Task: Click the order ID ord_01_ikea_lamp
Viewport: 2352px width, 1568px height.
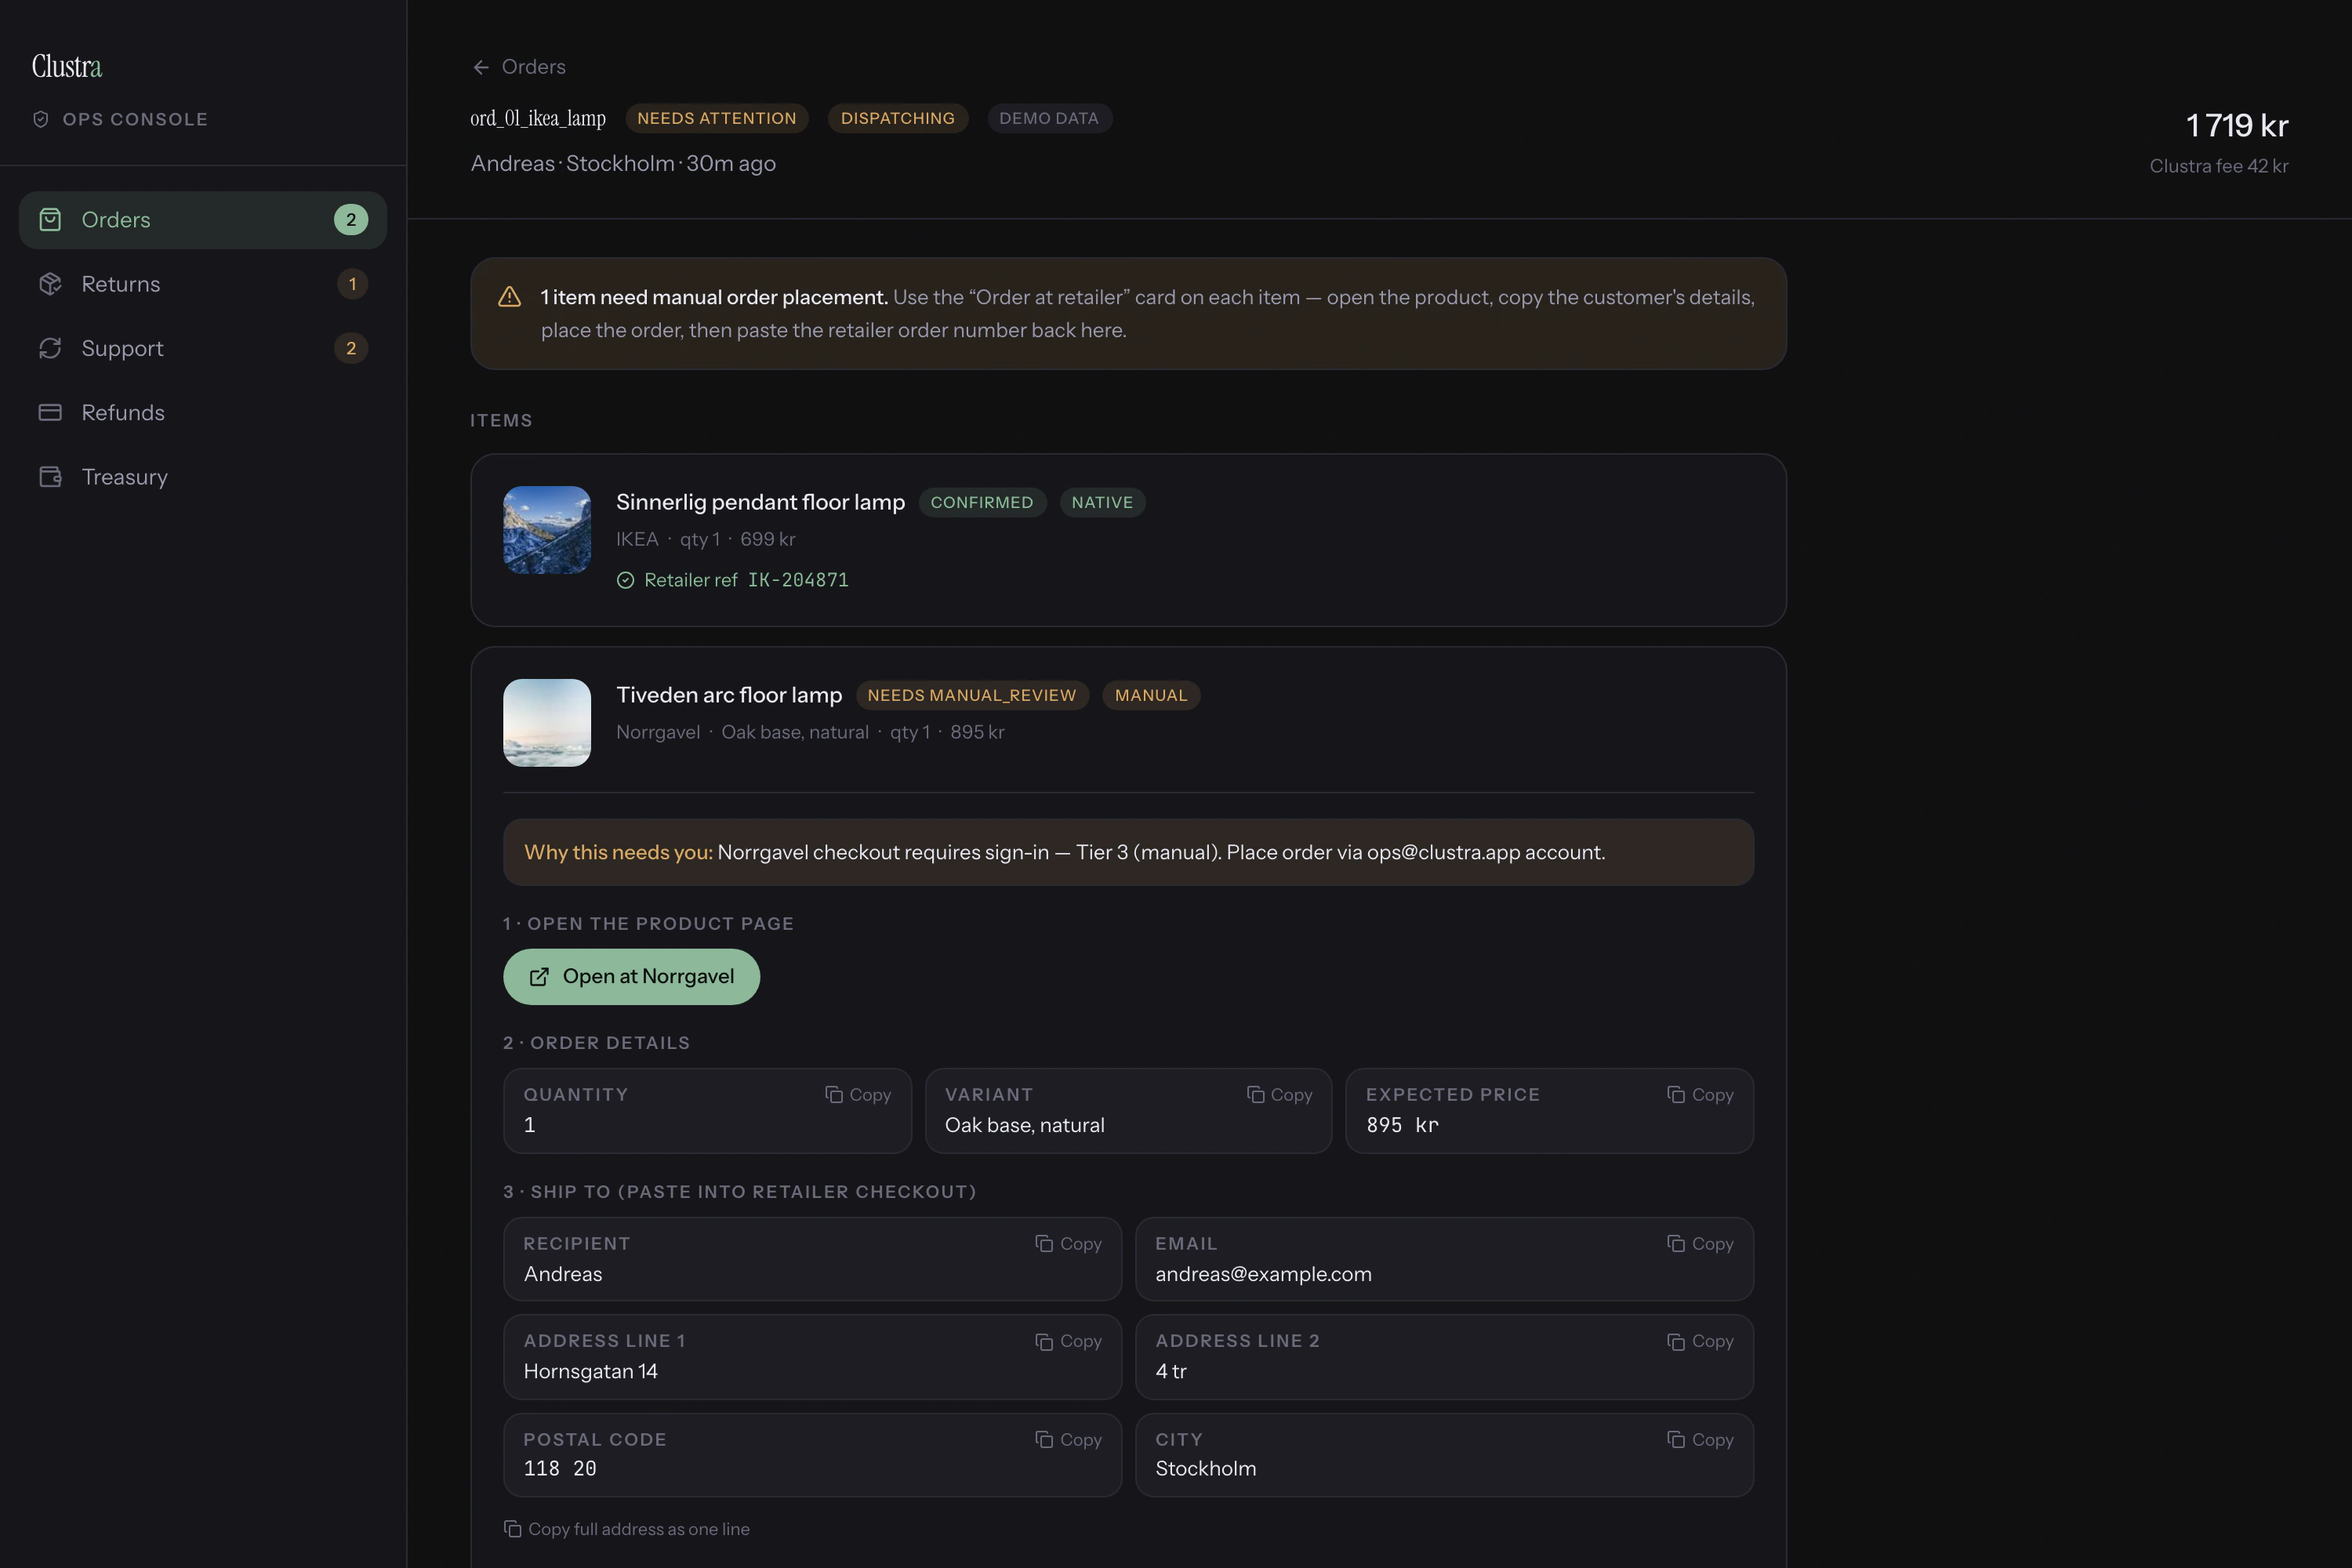Action: pos(538,118)
